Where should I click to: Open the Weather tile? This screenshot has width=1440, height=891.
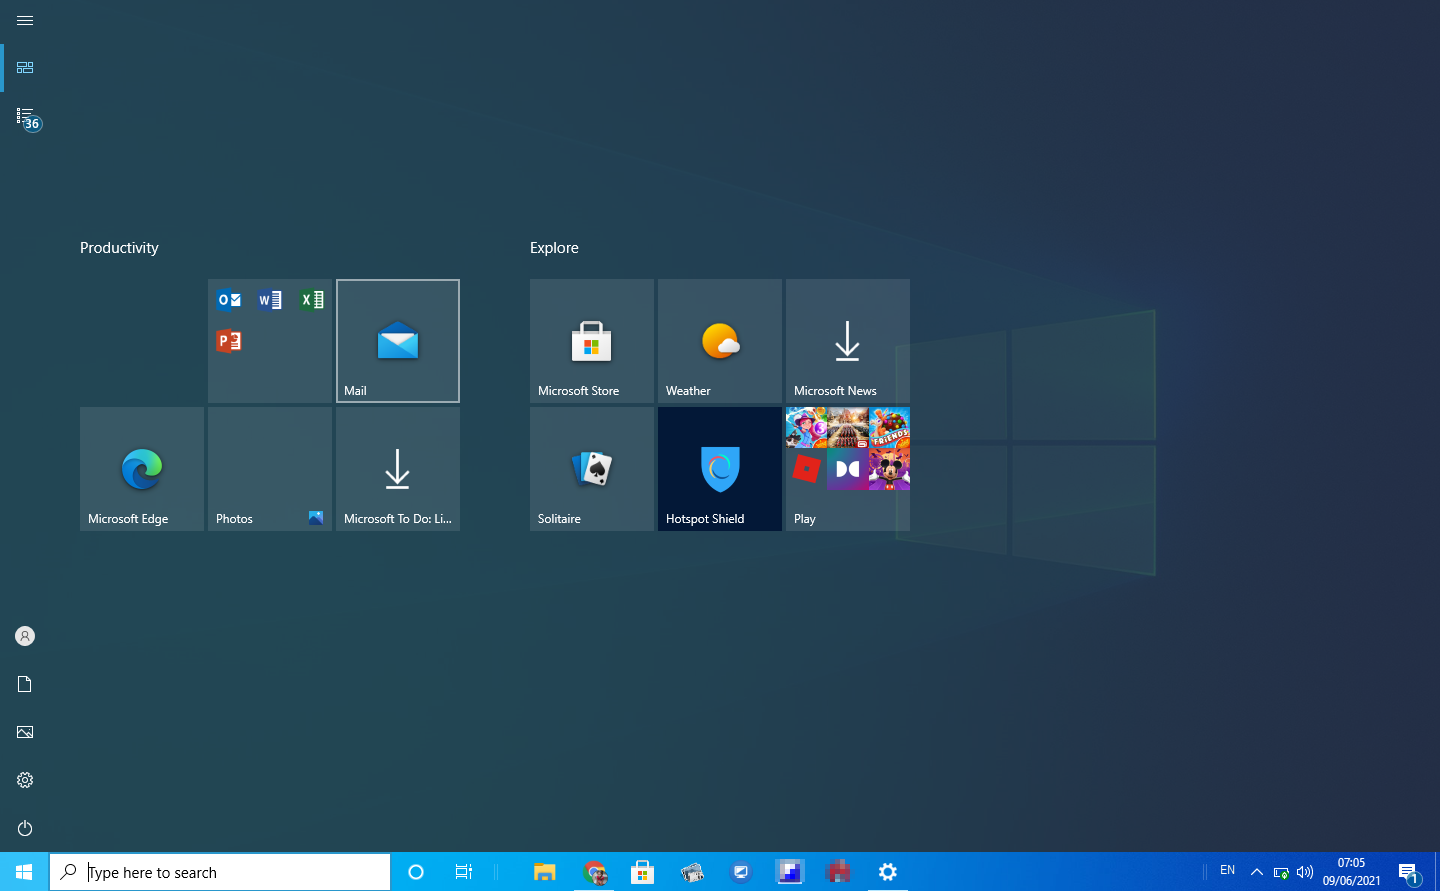[720, 341]
